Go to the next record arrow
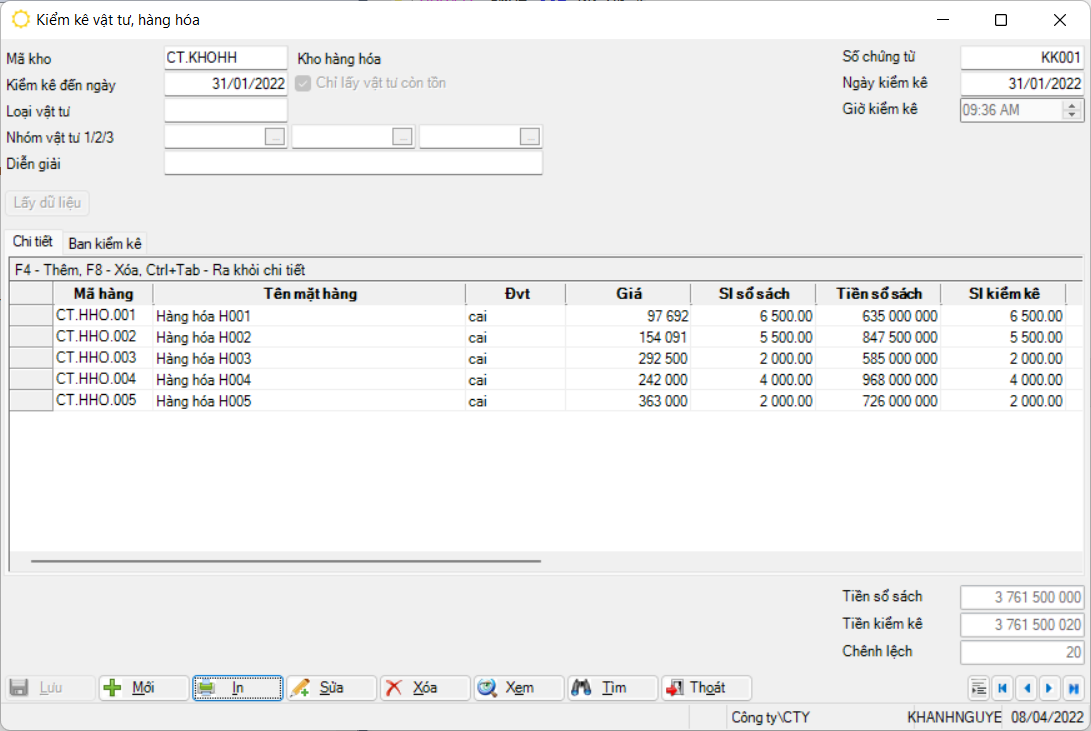The image size is (1091, 731). pos(1049,688)
